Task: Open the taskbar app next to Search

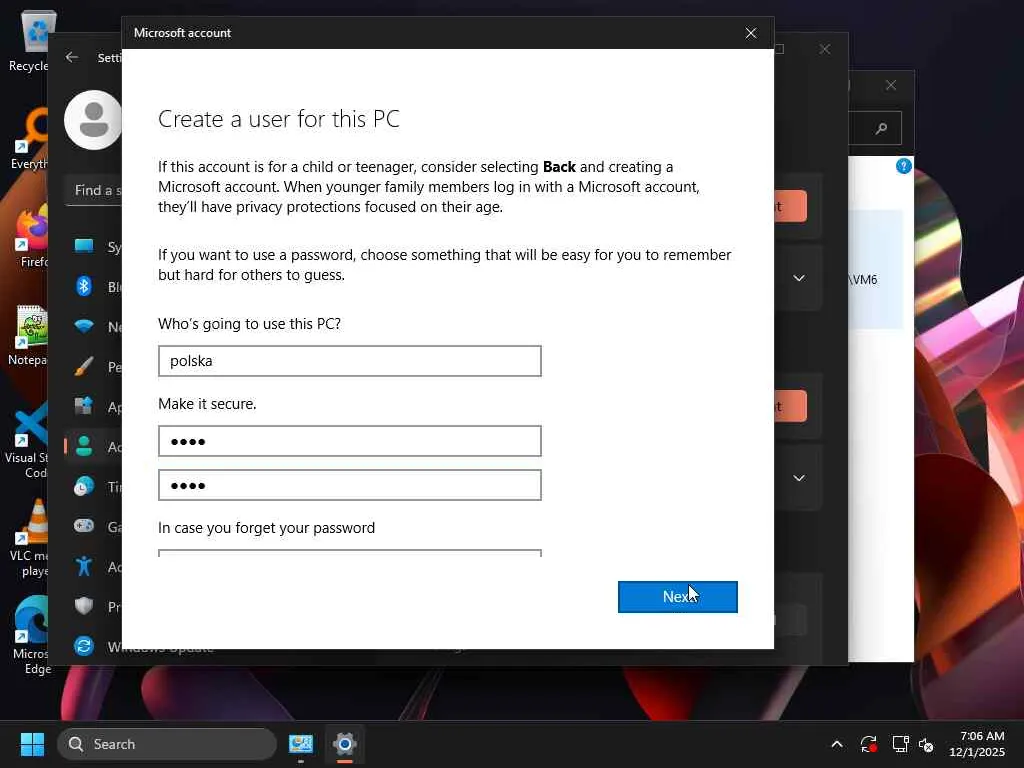Action: tap(301, 744)
